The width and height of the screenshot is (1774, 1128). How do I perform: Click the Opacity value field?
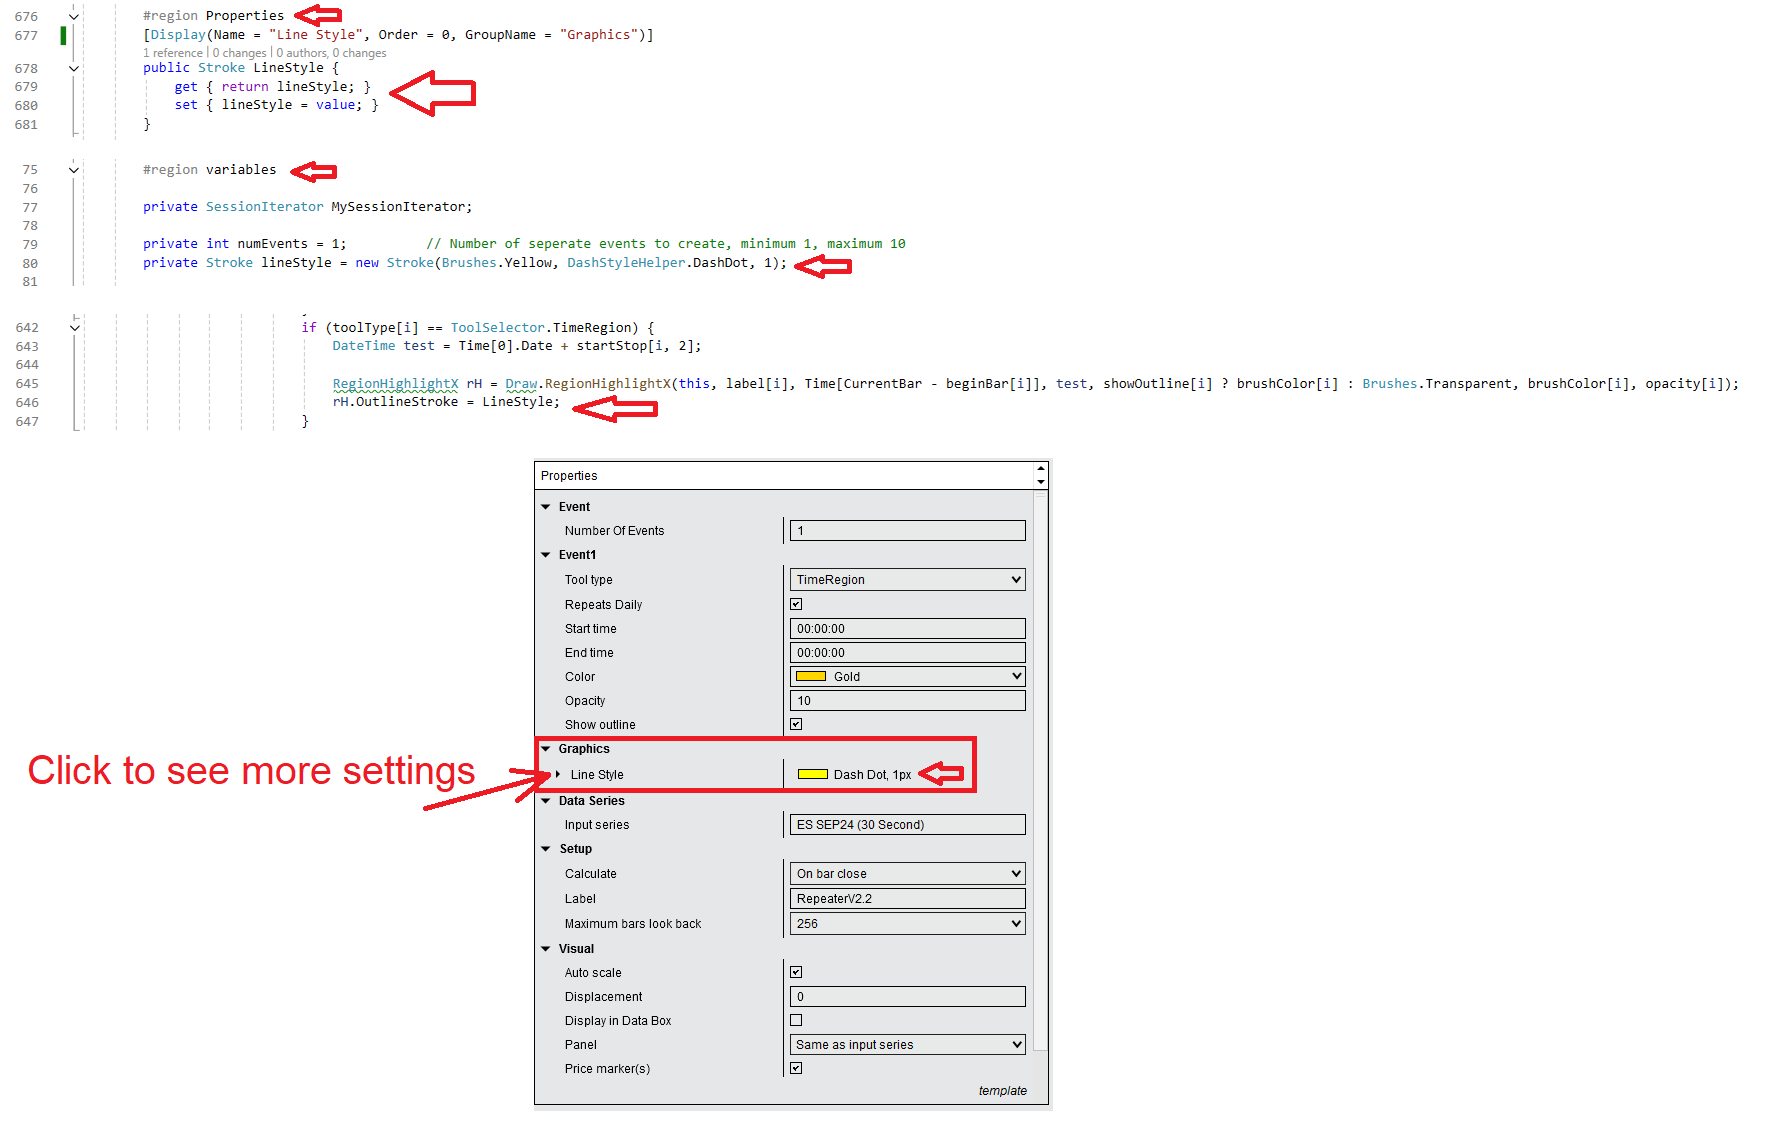[907, 701]
